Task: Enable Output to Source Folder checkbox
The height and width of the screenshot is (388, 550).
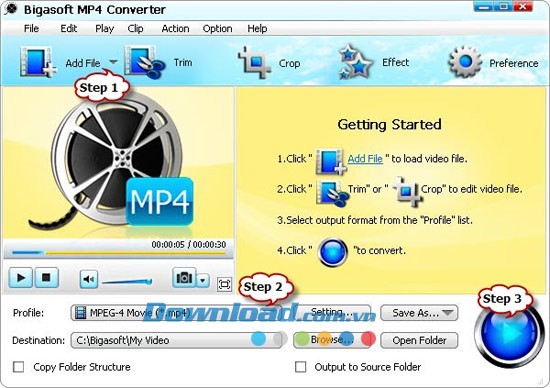Action: point(300,367)
